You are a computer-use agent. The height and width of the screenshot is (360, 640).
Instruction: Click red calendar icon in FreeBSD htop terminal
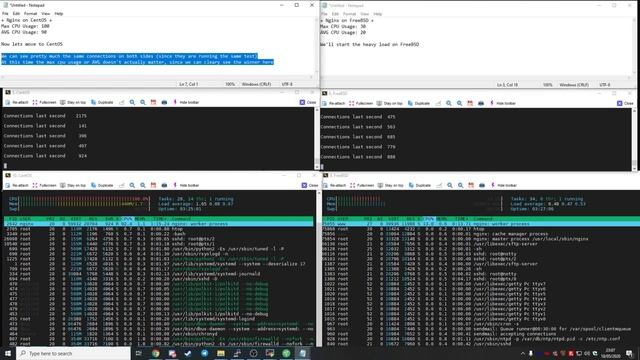471,185
